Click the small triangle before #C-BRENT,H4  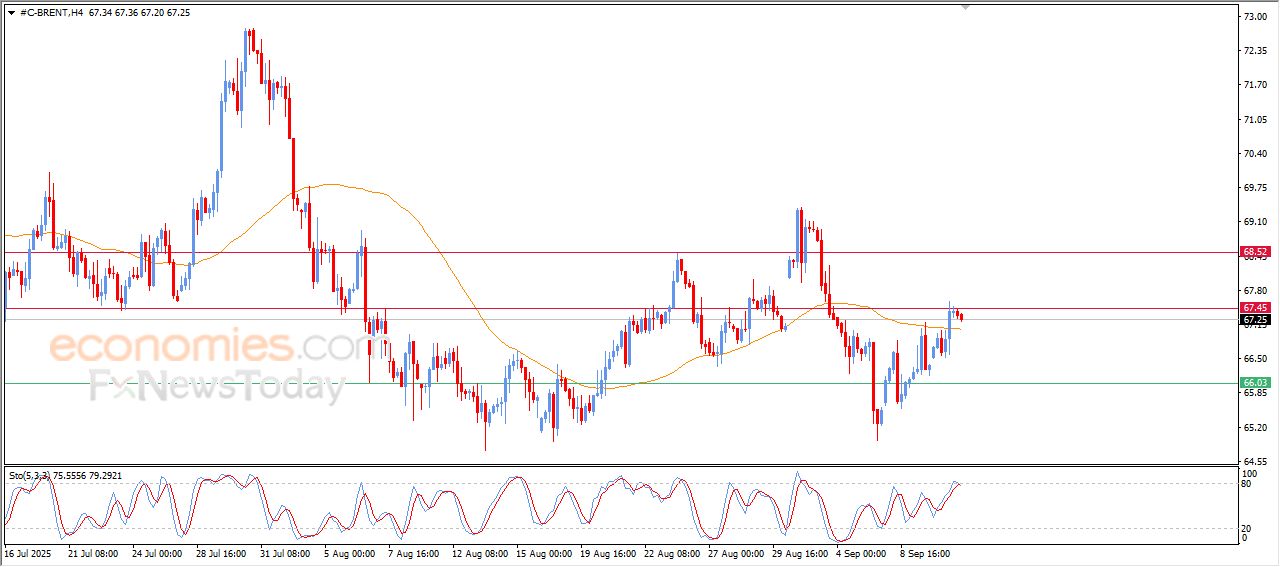point(11,13)
